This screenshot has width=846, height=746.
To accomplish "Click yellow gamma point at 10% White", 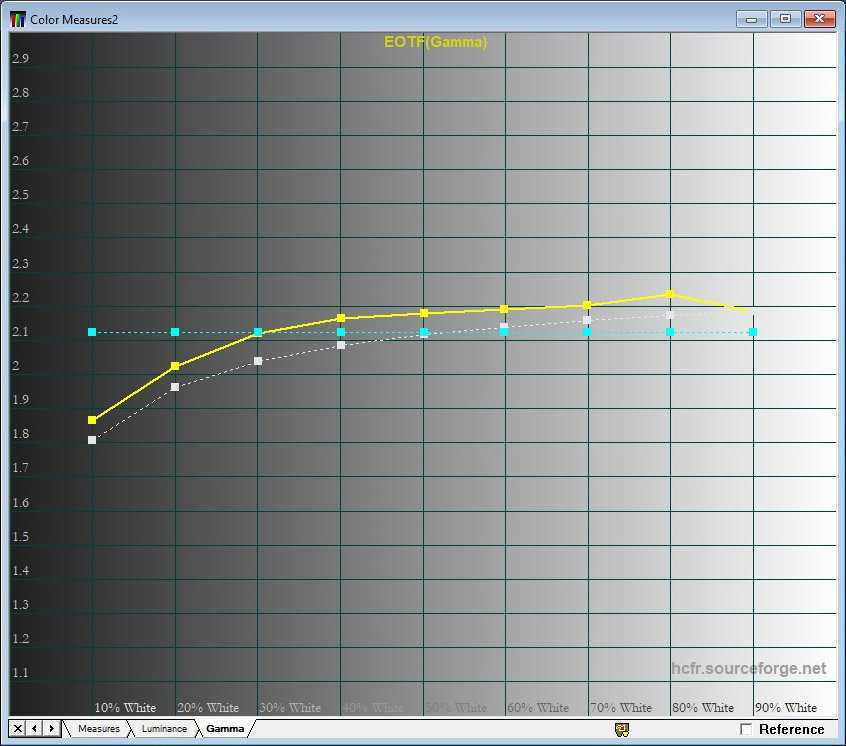I will (92, 420).
